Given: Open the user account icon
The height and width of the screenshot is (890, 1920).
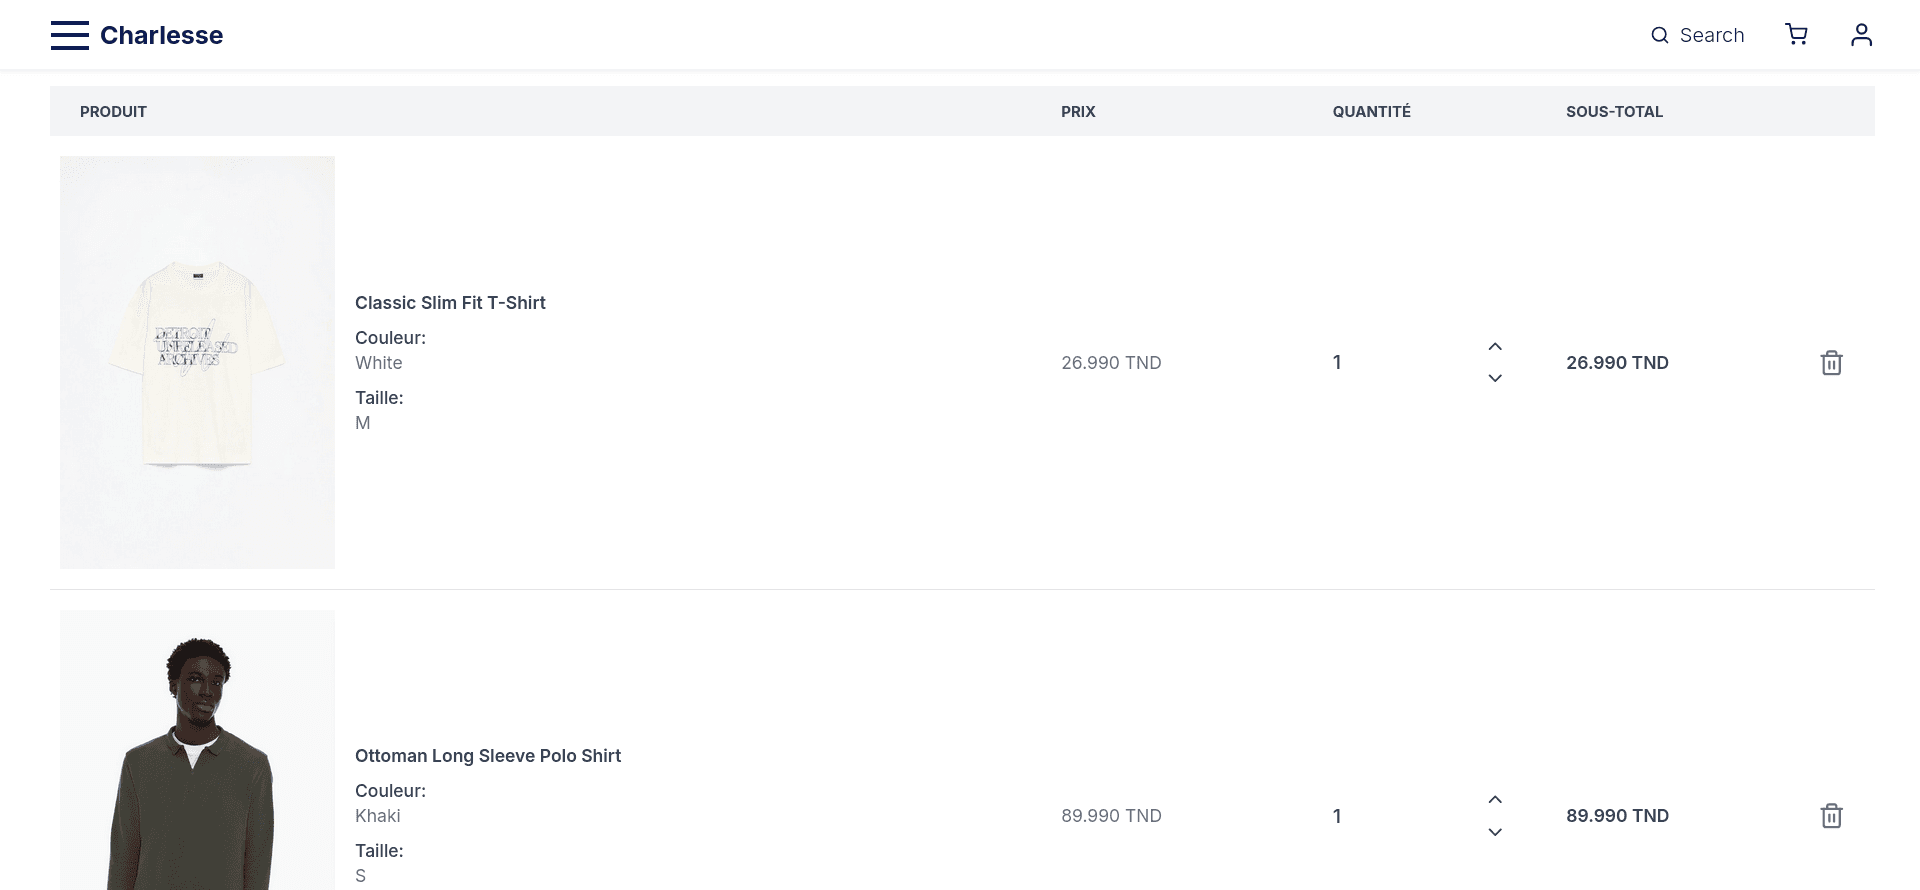Looking at the screenshot, I should point(1861,35).
